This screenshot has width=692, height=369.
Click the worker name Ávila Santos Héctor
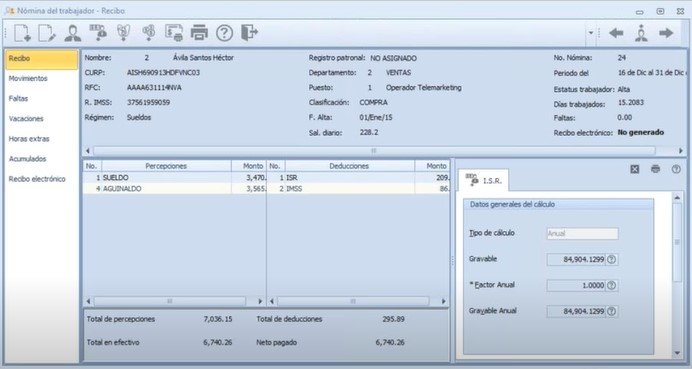pyautogui.click(x=203, y=58)
